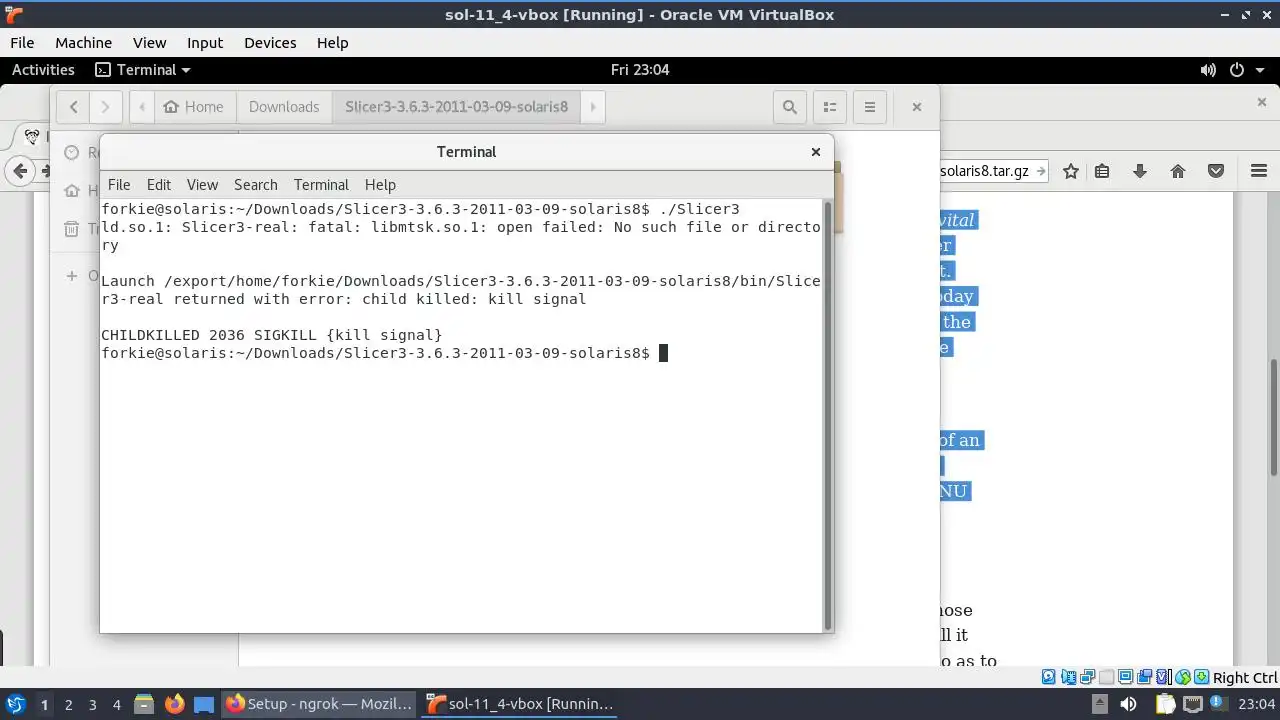Switch to sol-11_4-vbox taskbar window

(520, 704)
